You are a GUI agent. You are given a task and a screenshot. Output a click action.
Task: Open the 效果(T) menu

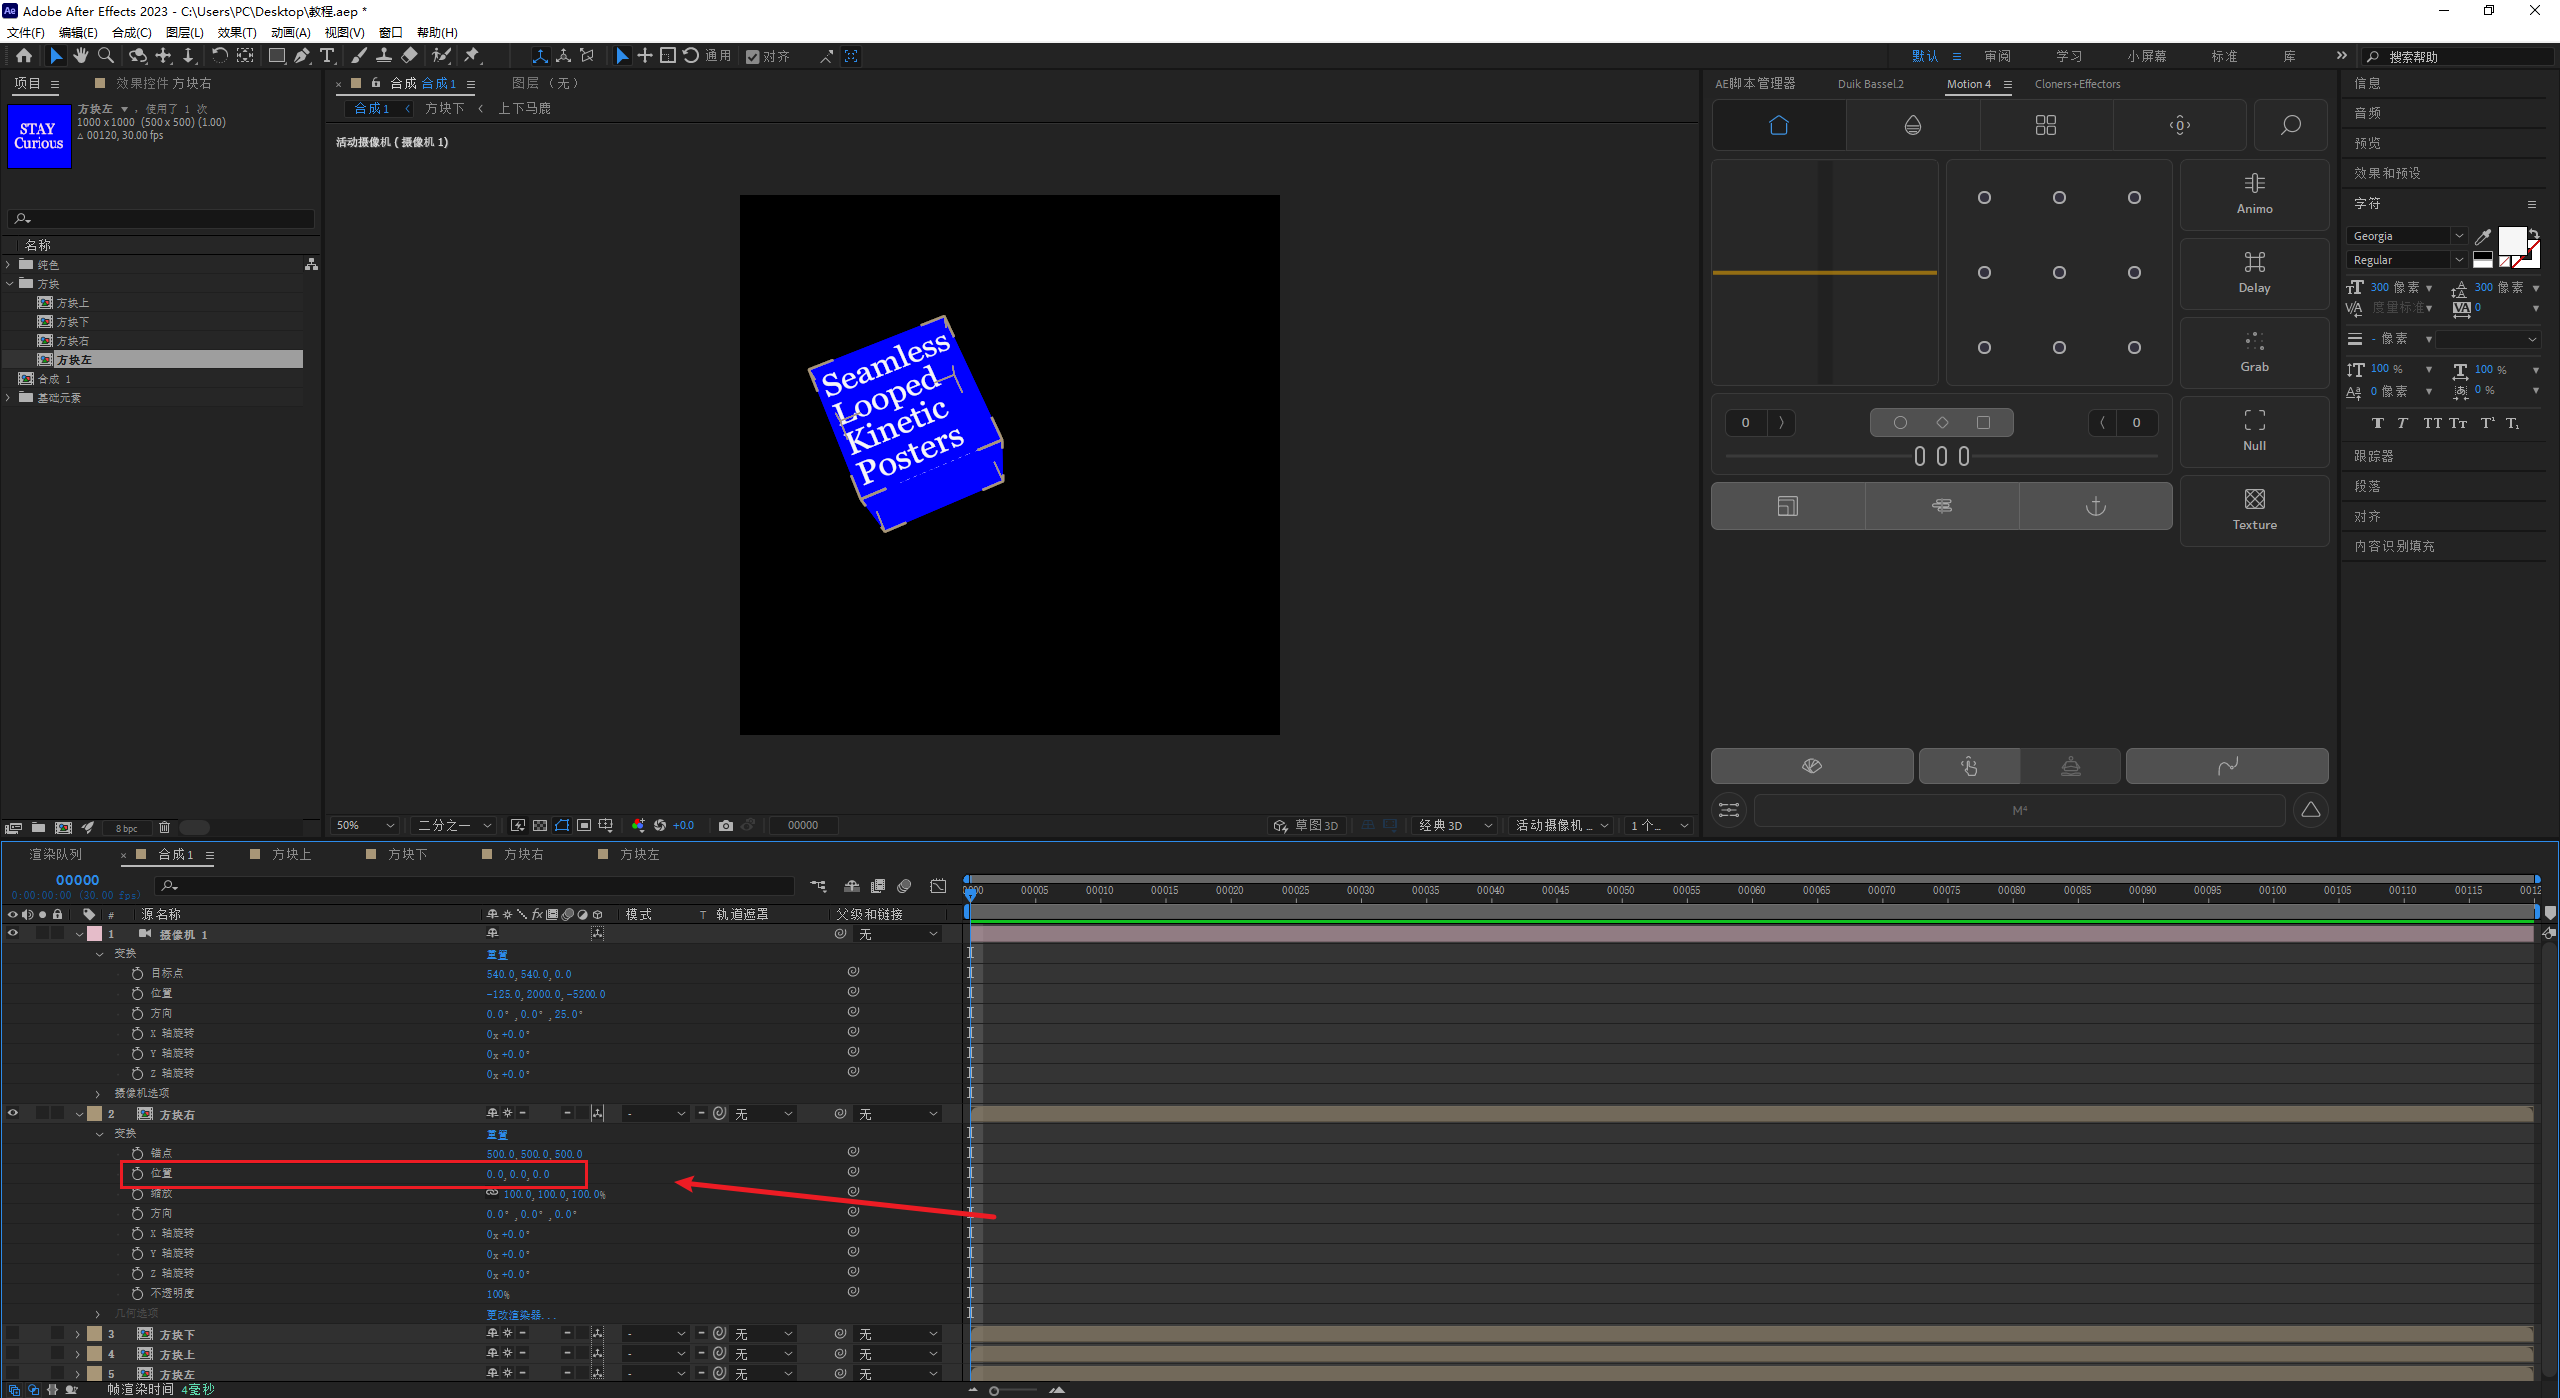237,32
